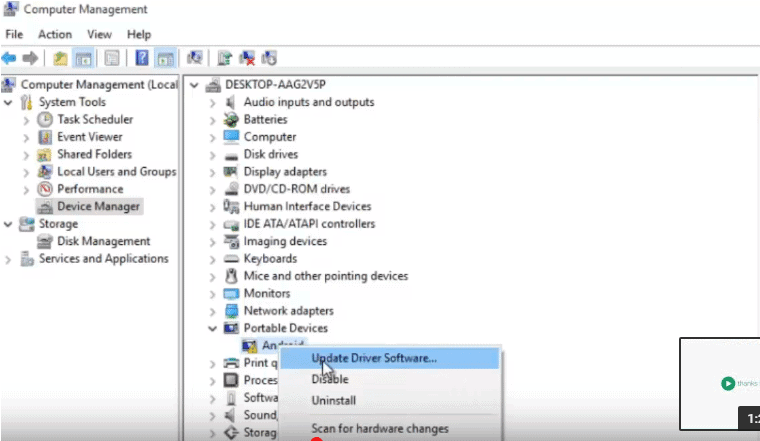Select Device Manager in the tree
The width and height of the screenshot is (760, 441).
(x=98, y=206)
